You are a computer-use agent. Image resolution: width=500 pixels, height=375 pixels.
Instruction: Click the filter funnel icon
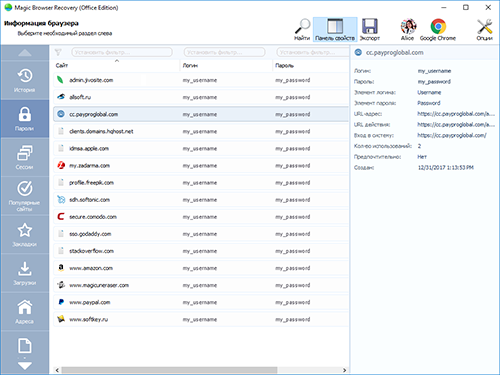tap(58, 52)
